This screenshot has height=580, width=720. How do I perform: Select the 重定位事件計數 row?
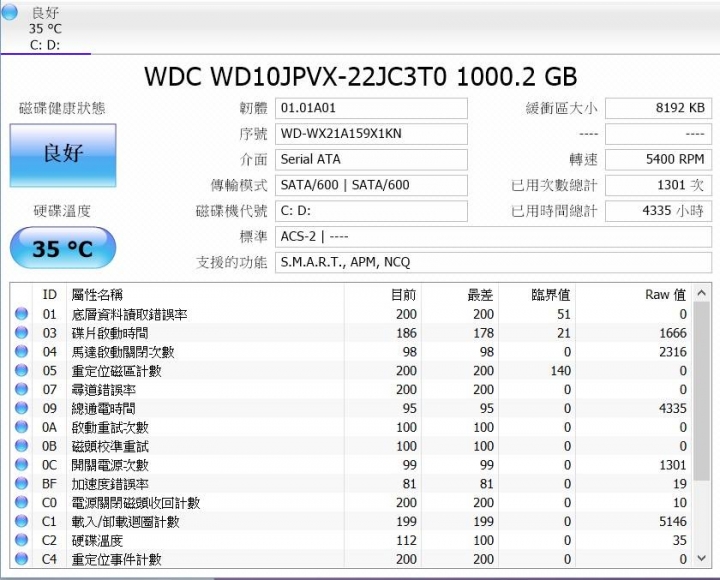(x=351, y=559)
